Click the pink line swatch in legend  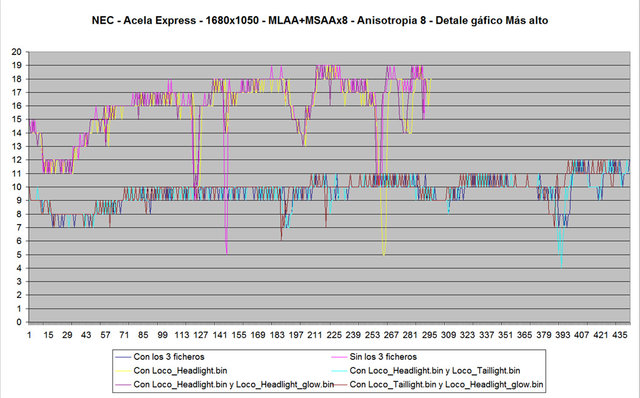tap(339, 357)
